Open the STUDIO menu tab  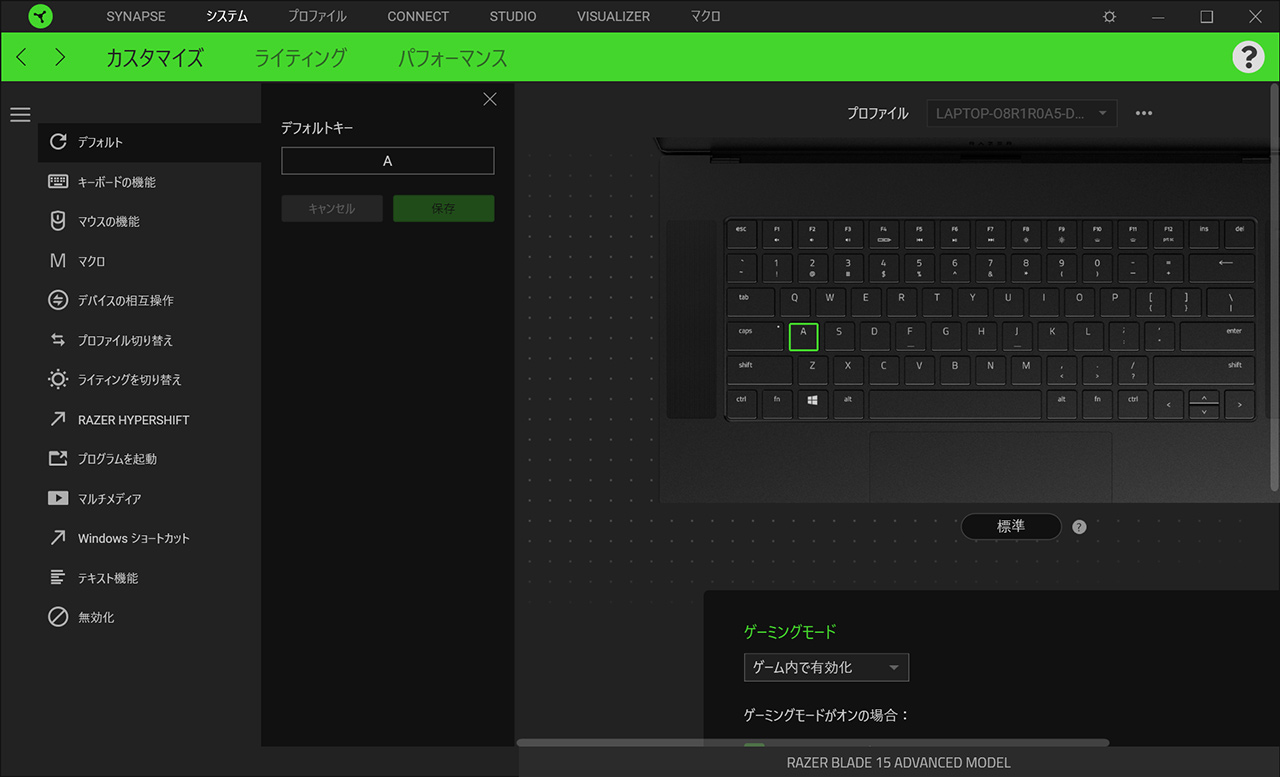(x=512, y=17)
